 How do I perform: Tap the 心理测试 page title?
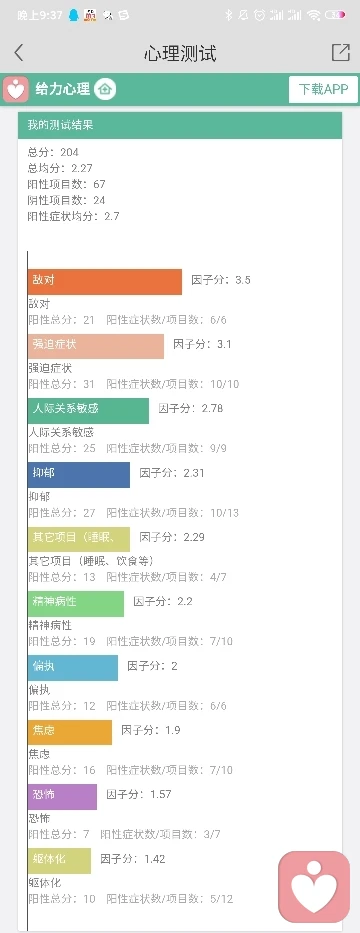pos(180,53)
